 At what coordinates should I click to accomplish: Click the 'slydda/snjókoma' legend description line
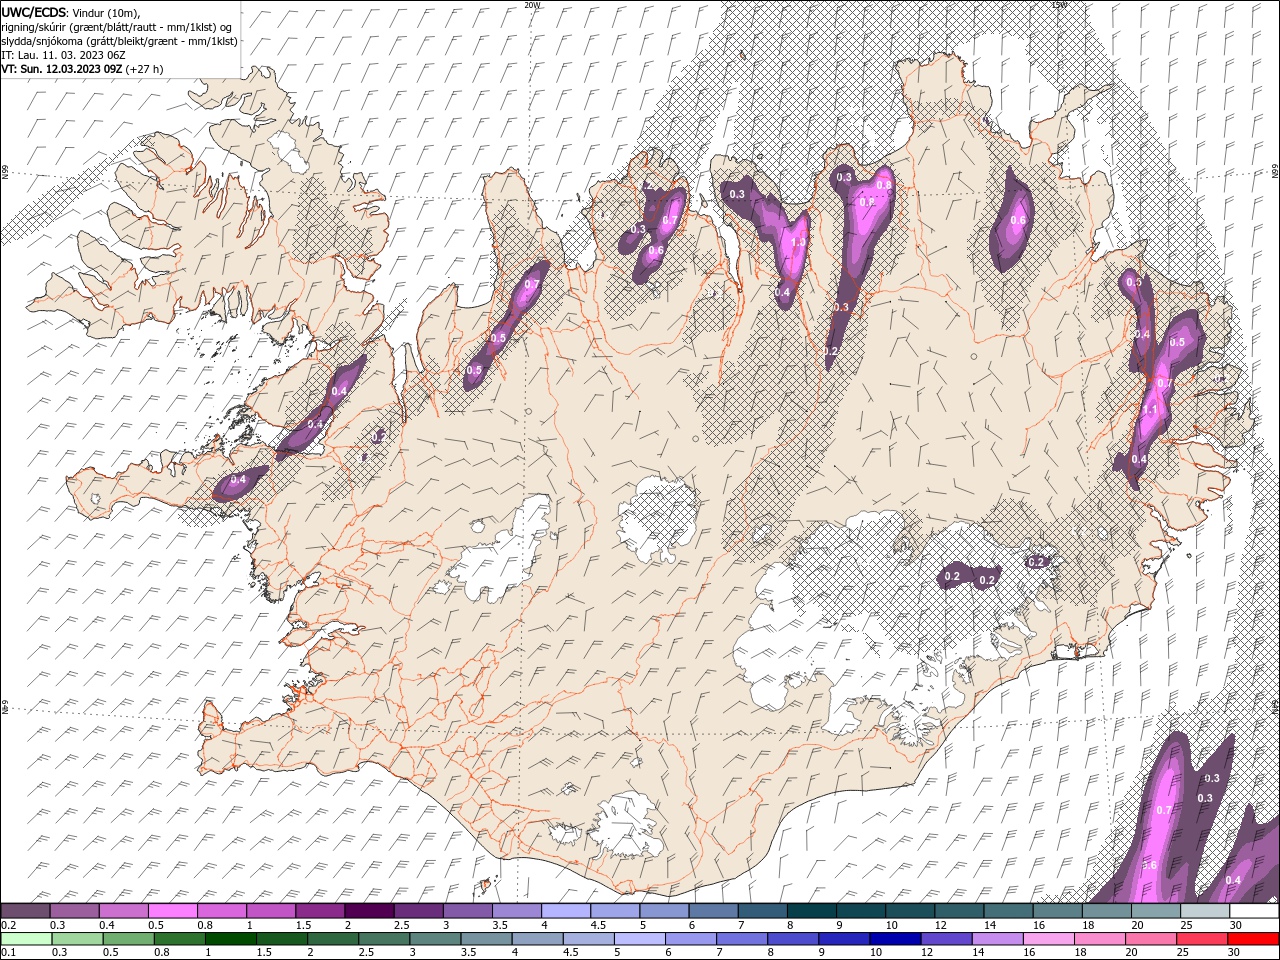tap(119, 41)
